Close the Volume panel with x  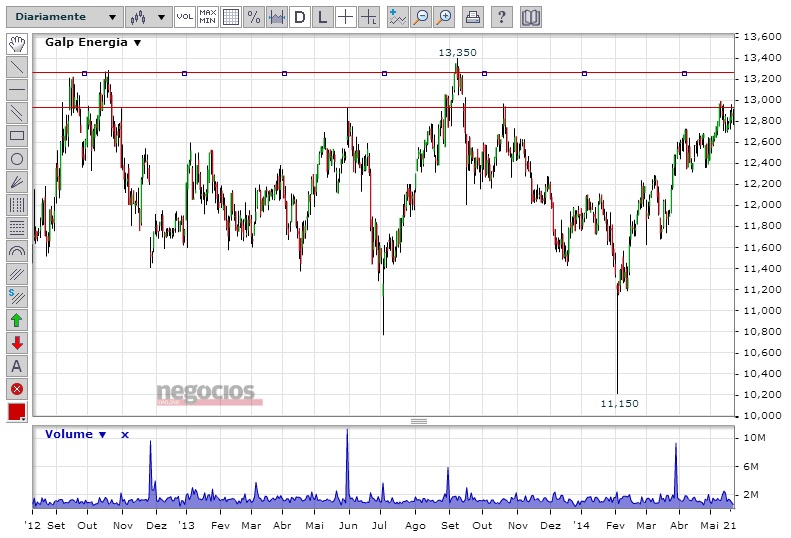click(x=125, y=435)
